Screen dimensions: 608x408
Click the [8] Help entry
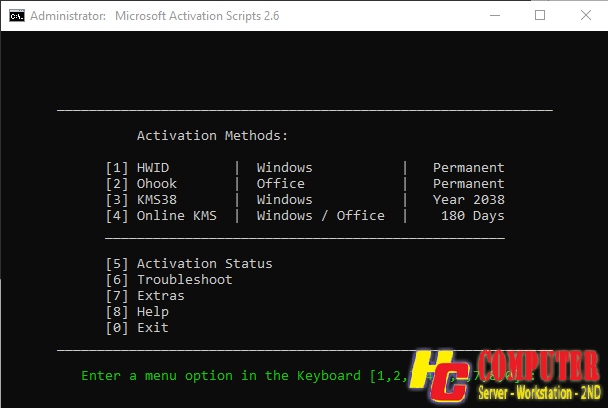(x=138, y=312)
